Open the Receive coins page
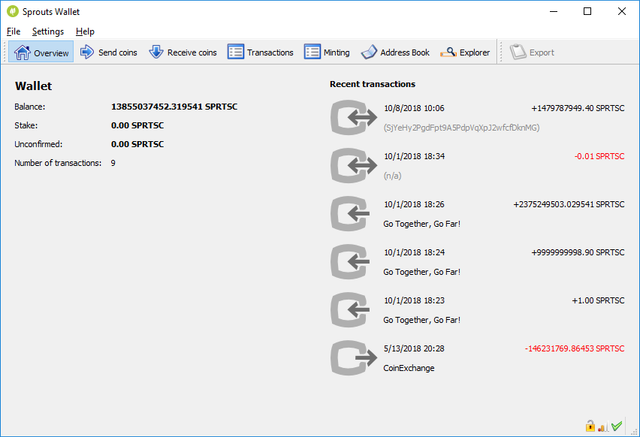 coord(182,52)
